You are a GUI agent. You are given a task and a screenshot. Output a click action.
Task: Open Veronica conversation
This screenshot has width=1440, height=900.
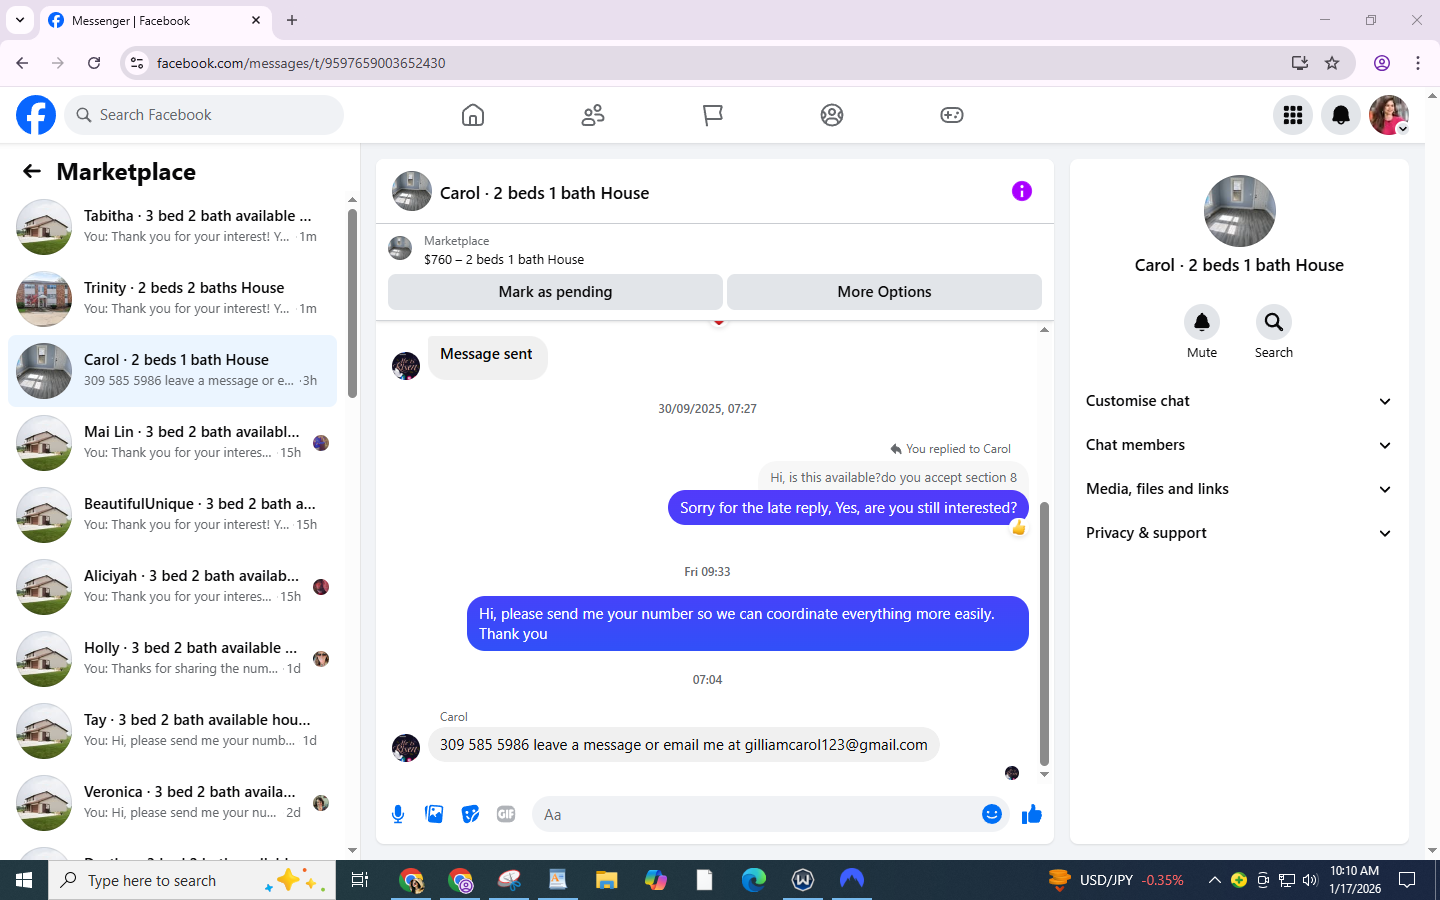pyautogui.click(x=172, y=803)
